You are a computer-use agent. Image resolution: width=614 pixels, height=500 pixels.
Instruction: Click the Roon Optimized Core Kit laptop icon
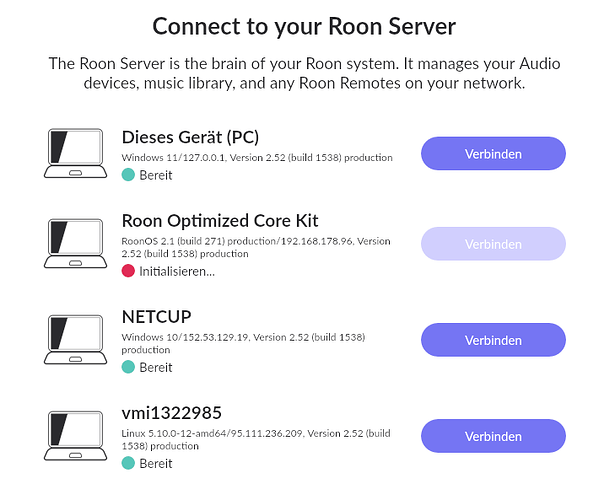click(x=75, y=244)
